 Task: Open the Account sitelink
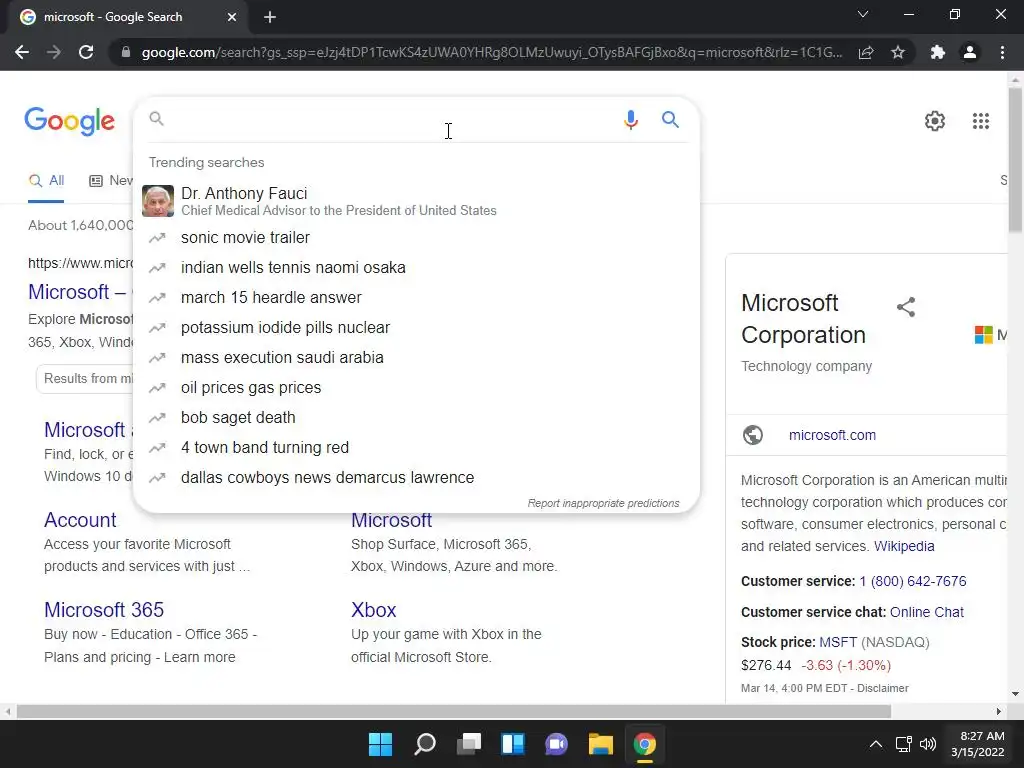coord(80,520)
